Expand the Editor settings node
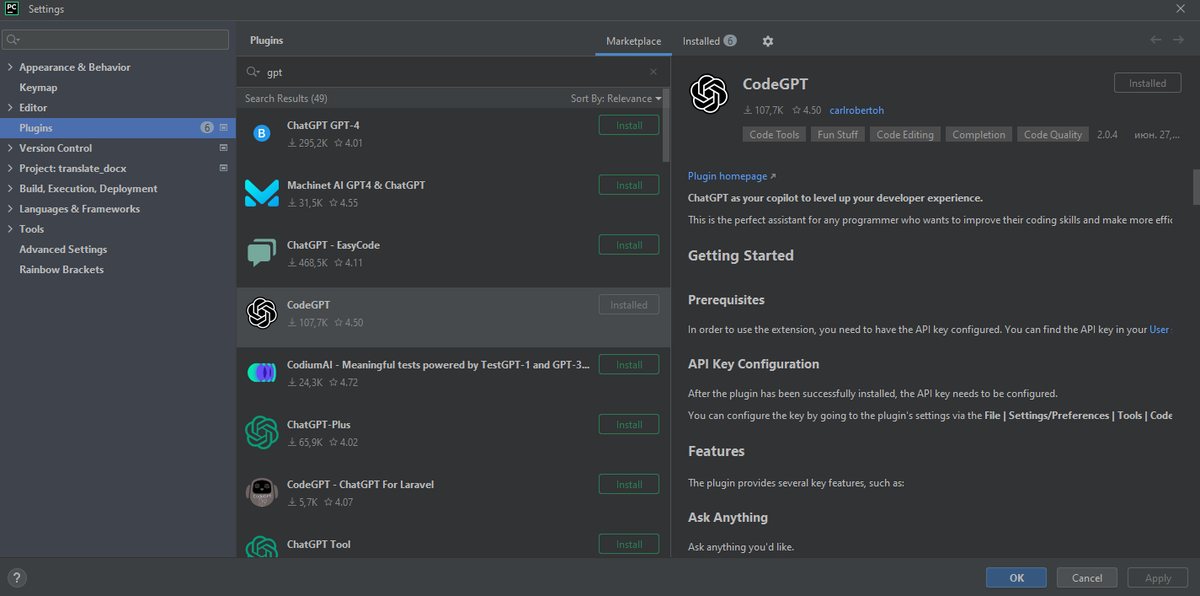Viewport: 1200px width, 596px height. click(10, 107)
